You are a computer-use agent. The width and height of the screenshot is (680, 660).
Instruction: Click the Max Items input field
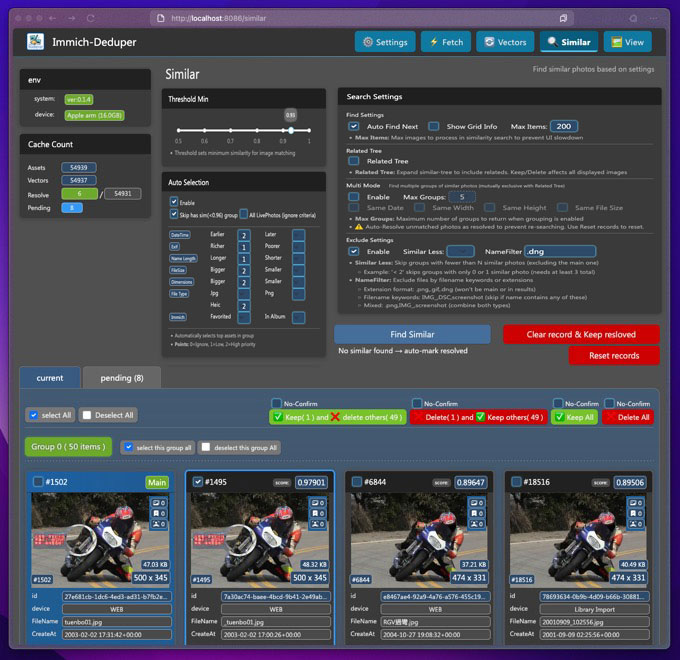(564, 126)
